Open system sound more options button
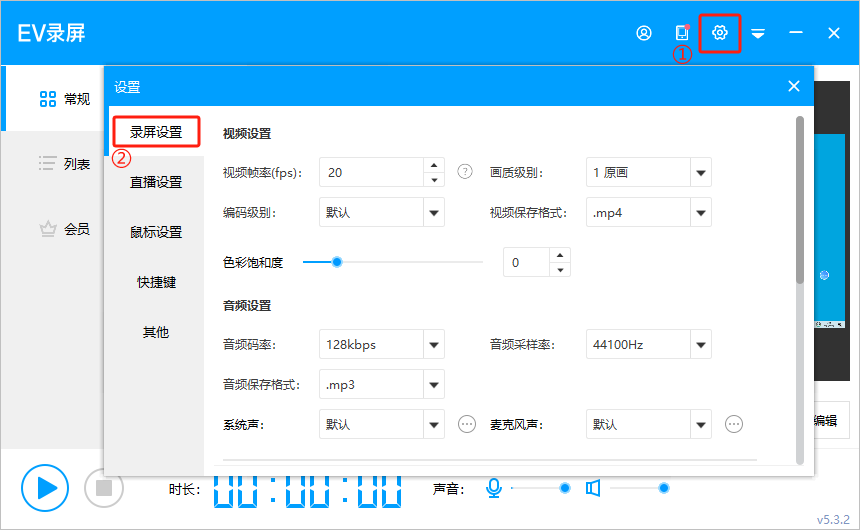Screen dimensions: 860x530 [467, 424]
